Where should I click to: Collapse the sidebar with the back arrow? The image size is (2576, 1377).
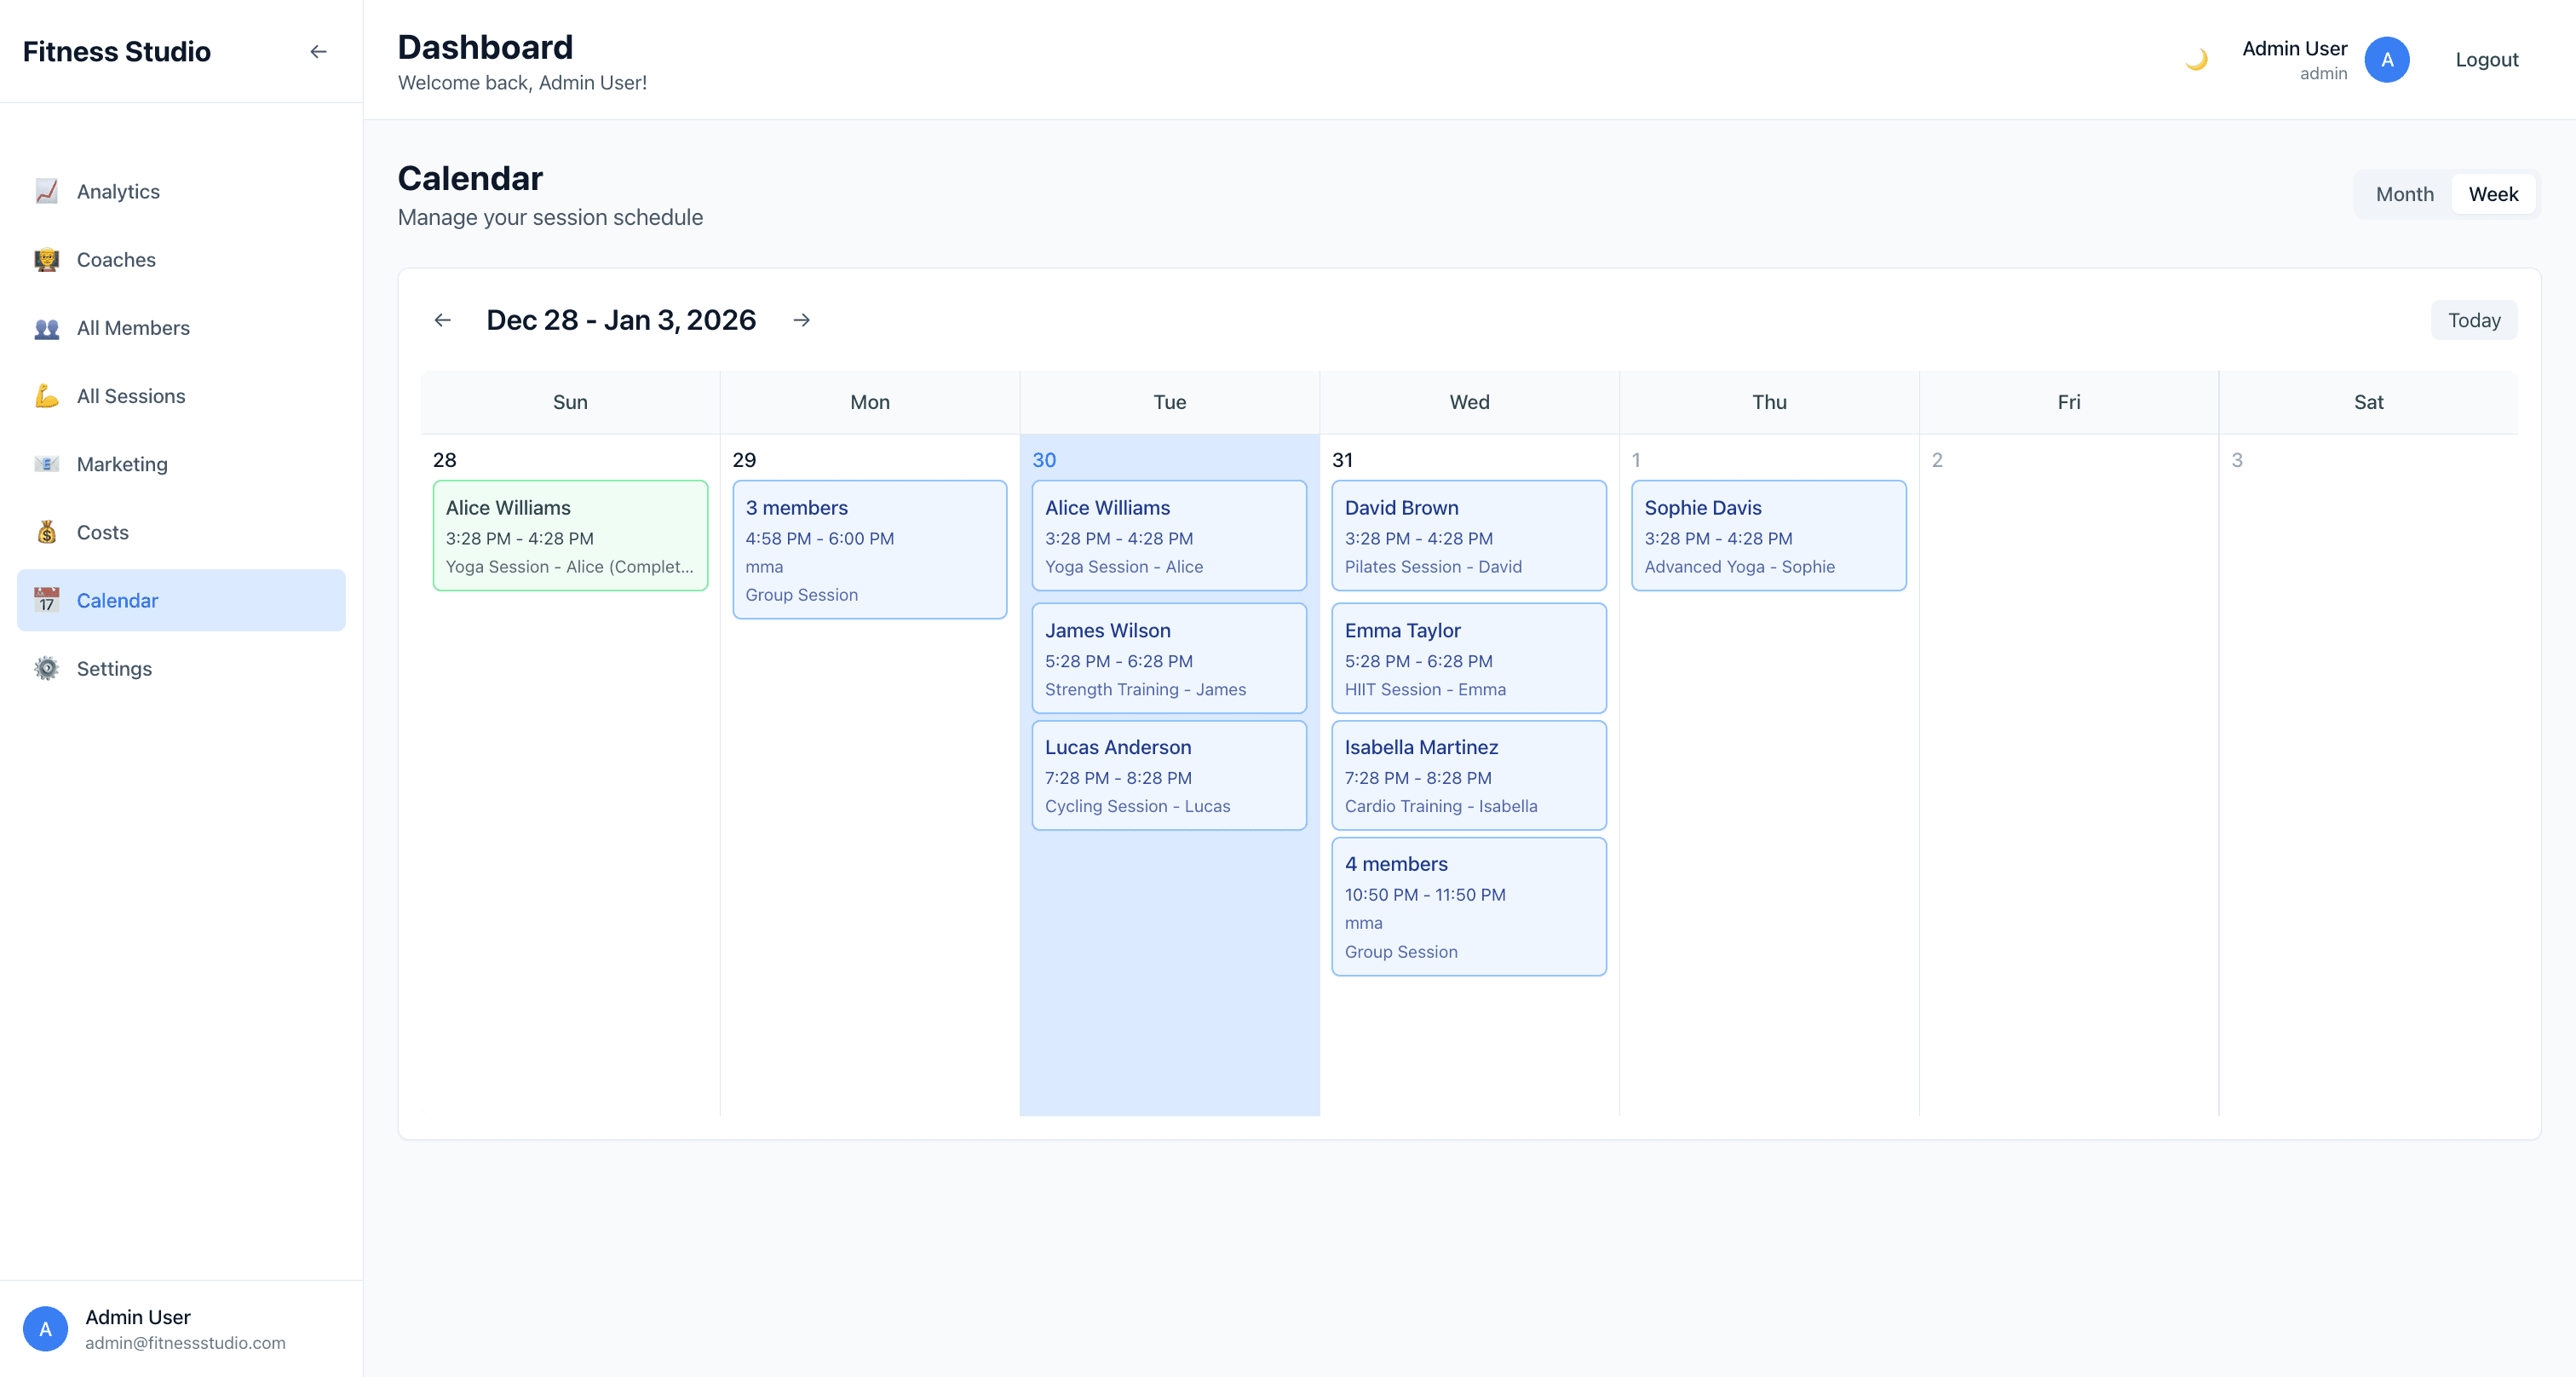(318, 51)
